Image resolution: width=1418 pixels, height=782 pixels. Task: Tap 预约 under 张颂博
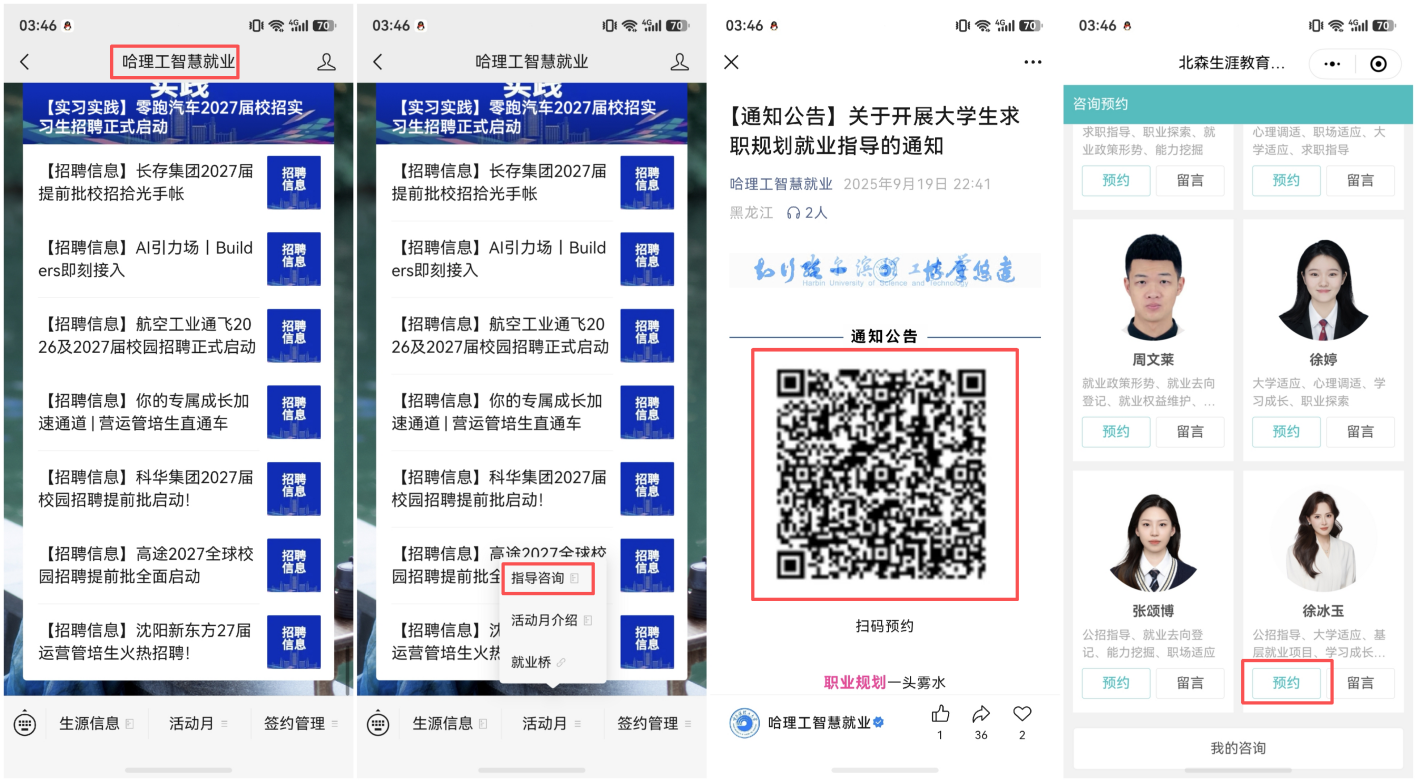[x=1116, y=683]
